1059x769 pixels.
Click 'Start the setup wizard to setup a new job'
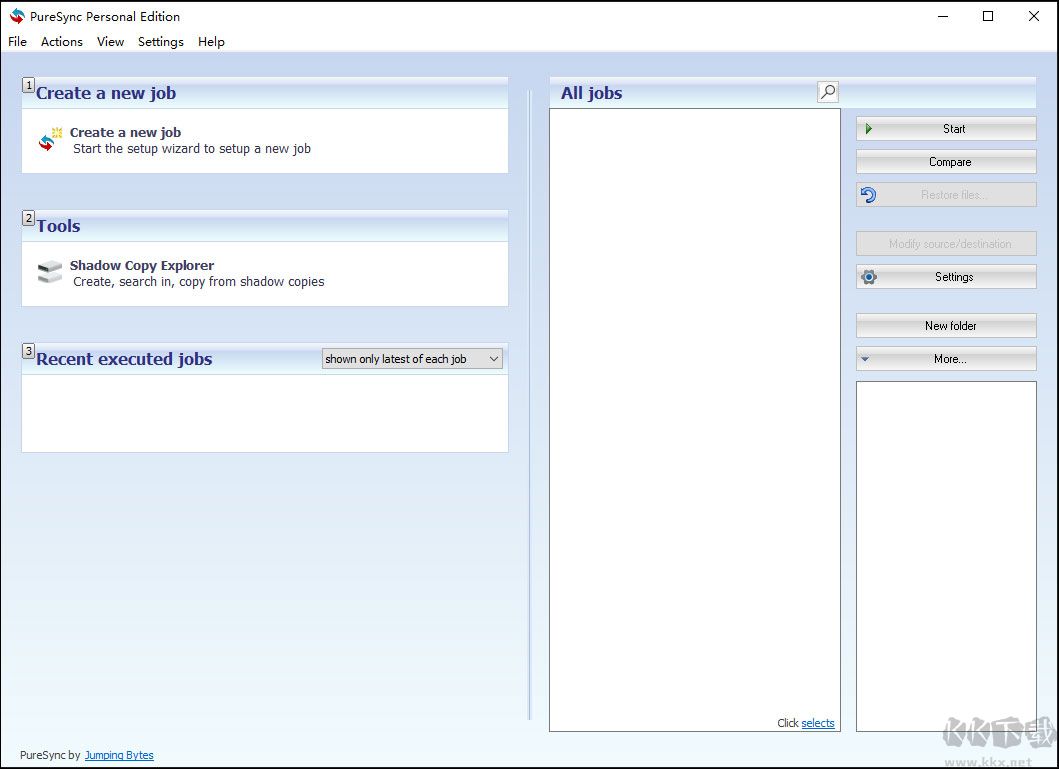192,149
